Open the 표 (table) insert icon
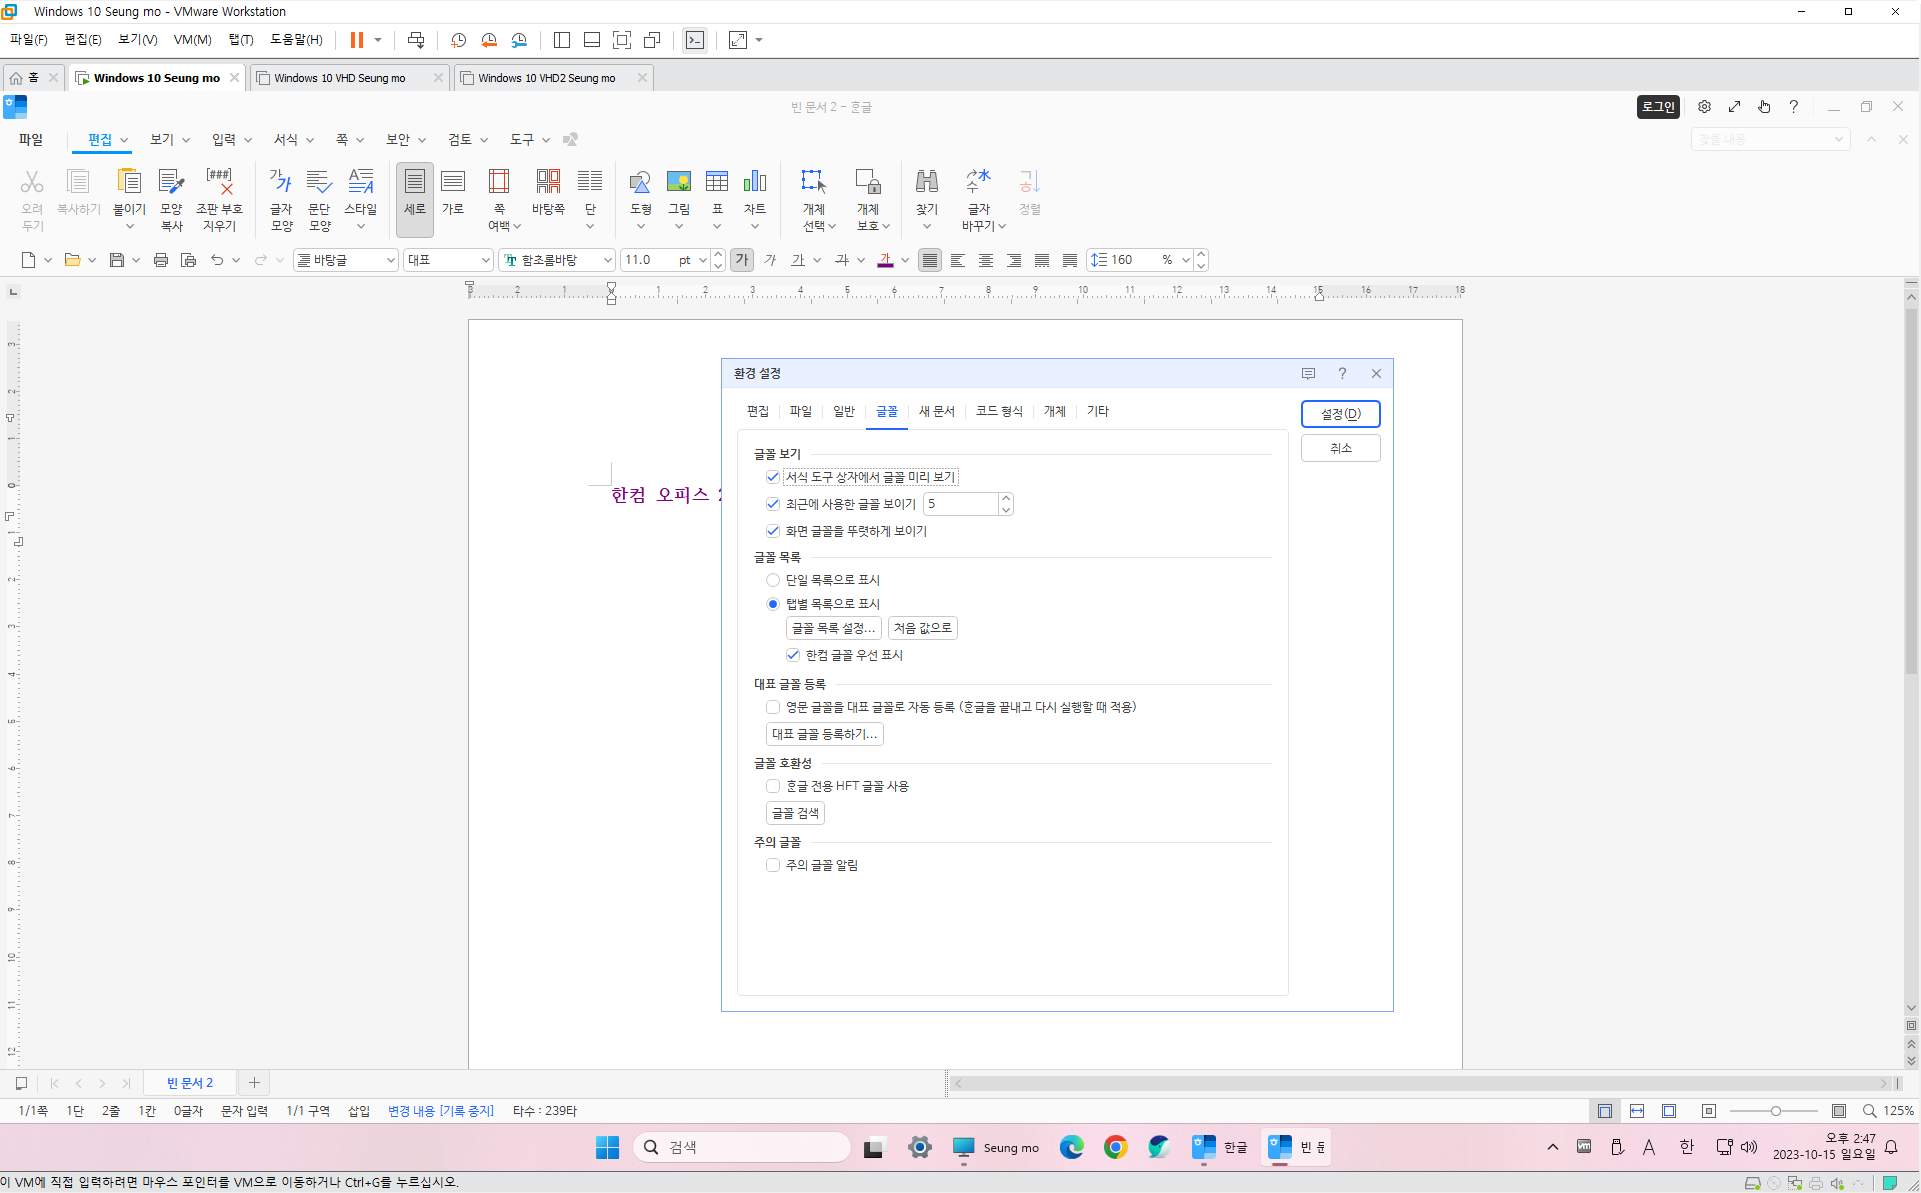 [716, 183]
